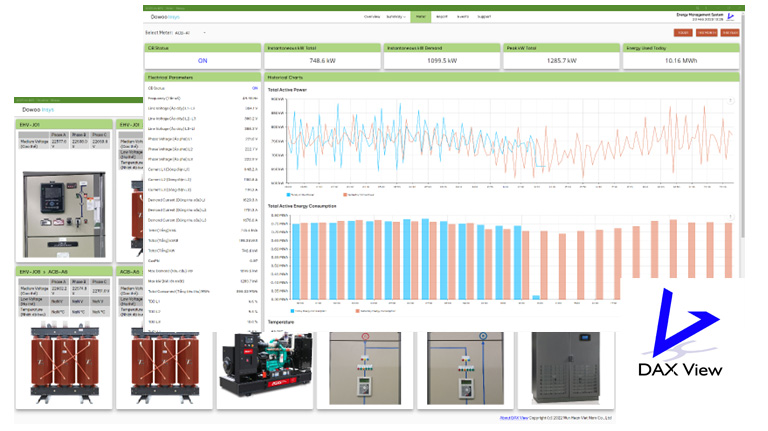Switch to the highlighted Meter tab
Image resolution: width=768 pixels, height=431 pixels.
pyautogui.click(x=420, y=17)
